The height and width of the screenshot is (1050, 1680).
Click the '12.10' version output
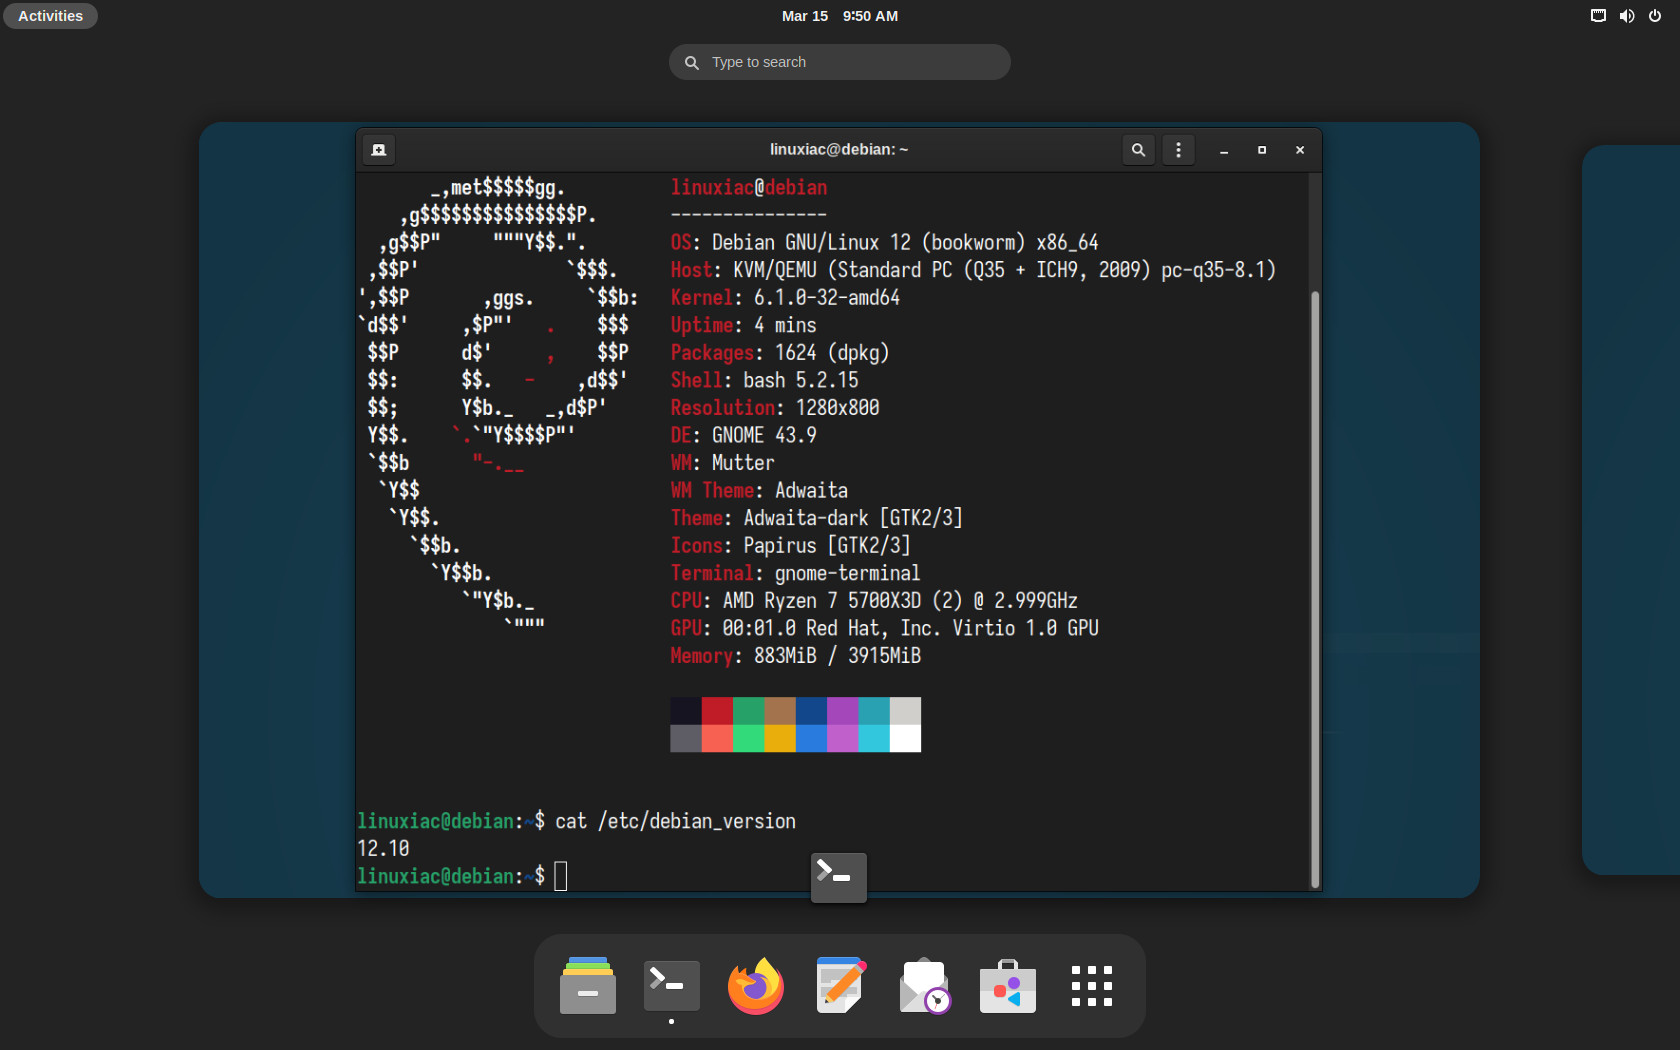click(383, 849)
